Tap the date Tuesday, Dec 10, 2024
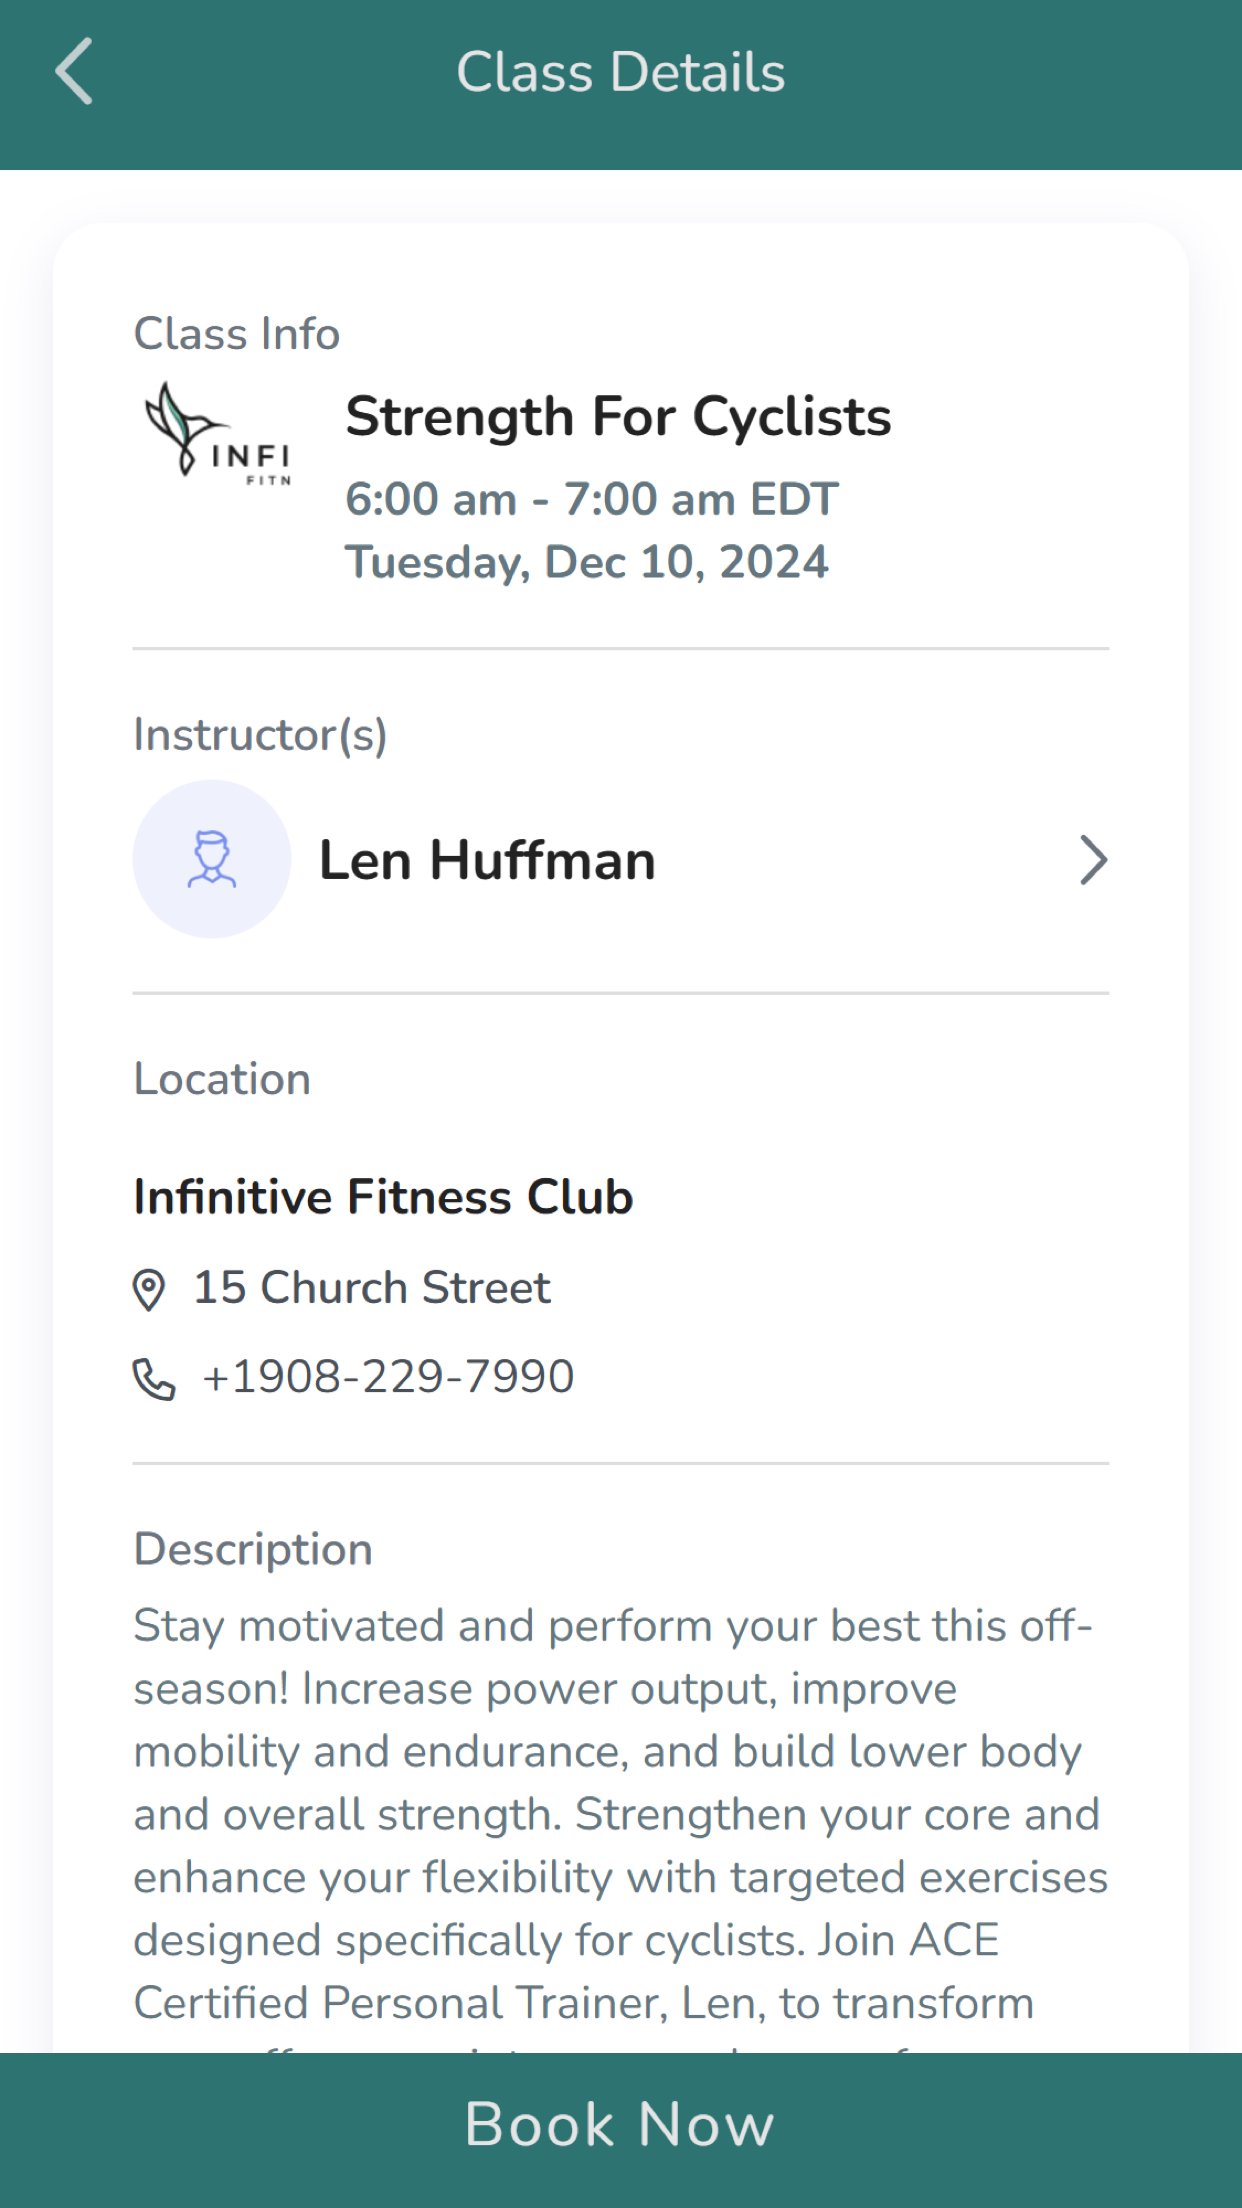Screen dimensions: 1242x2208 pos(587,562)
